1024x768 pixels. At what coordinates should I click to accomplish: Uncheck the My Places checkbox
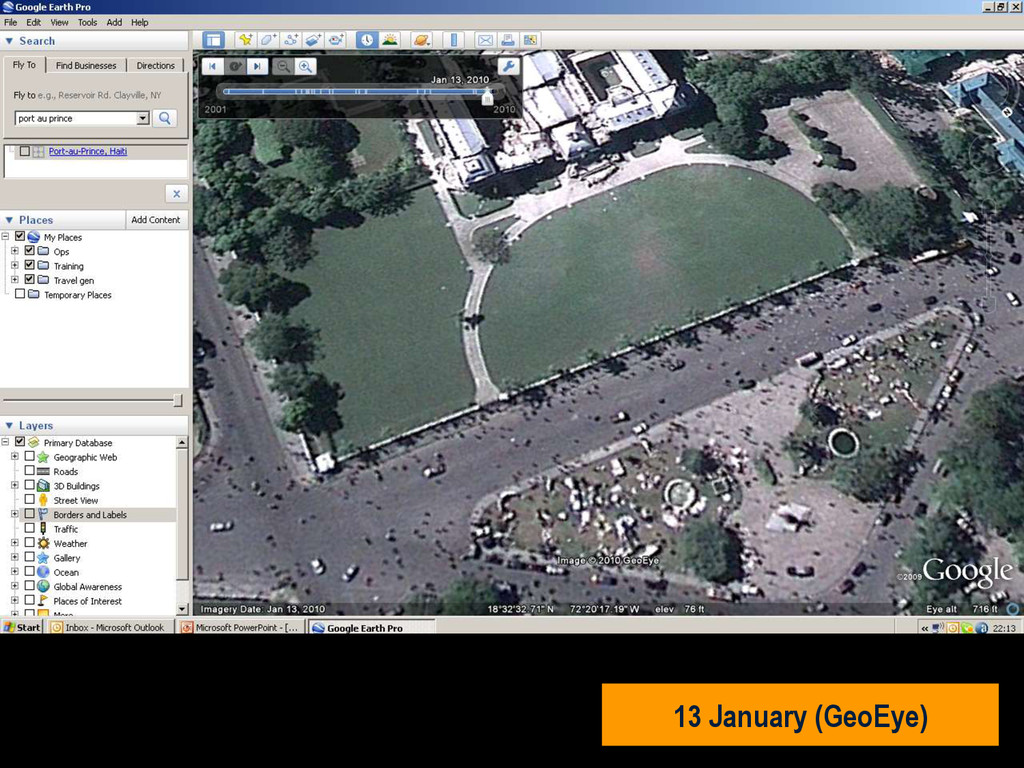point(20,236)
